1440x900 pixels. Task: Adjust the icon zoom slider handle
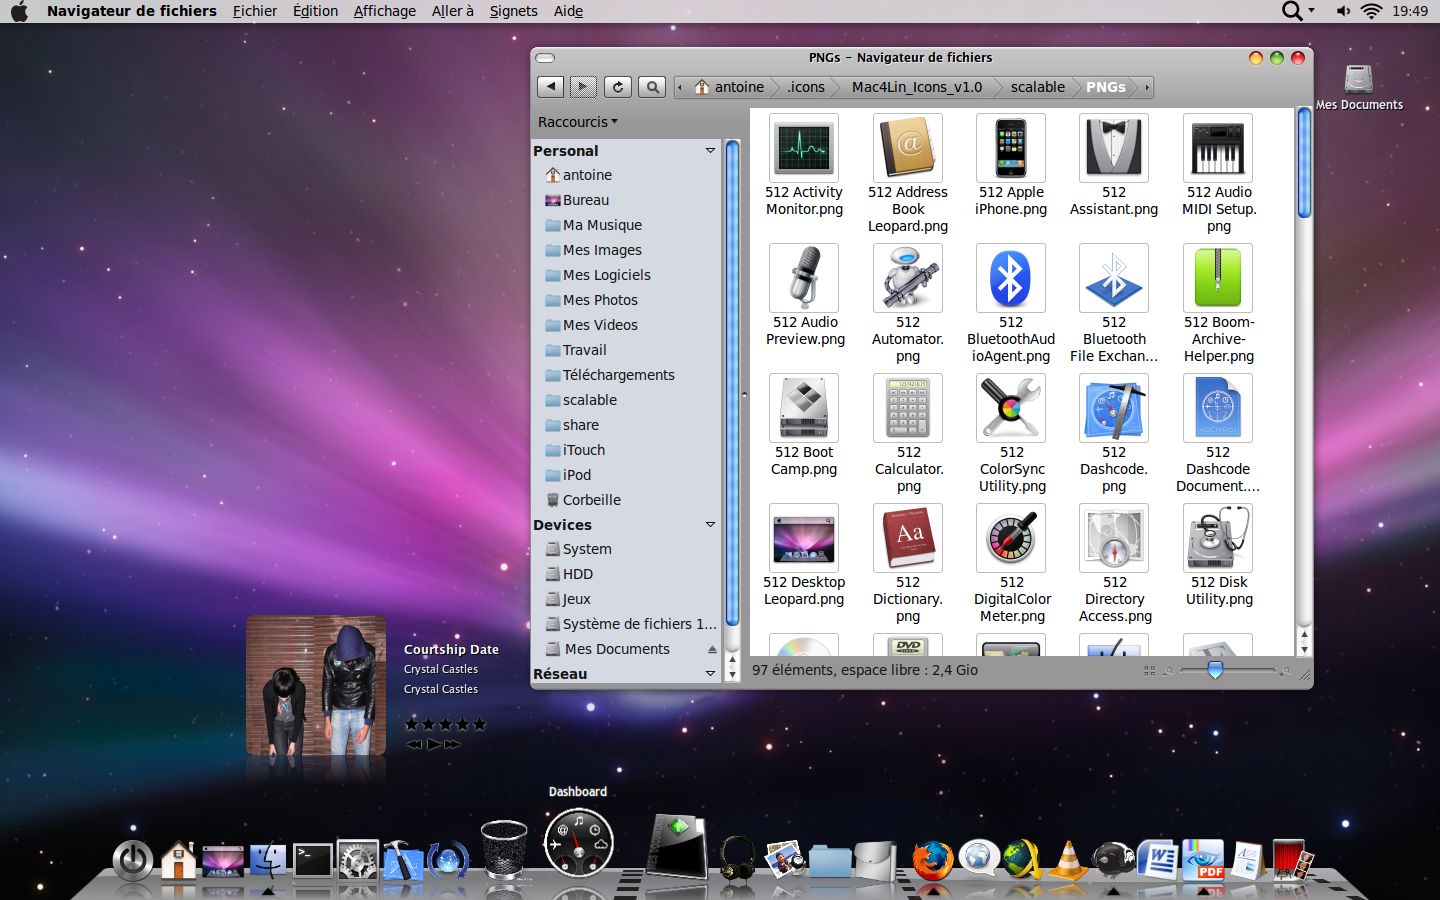(1215, 670)
